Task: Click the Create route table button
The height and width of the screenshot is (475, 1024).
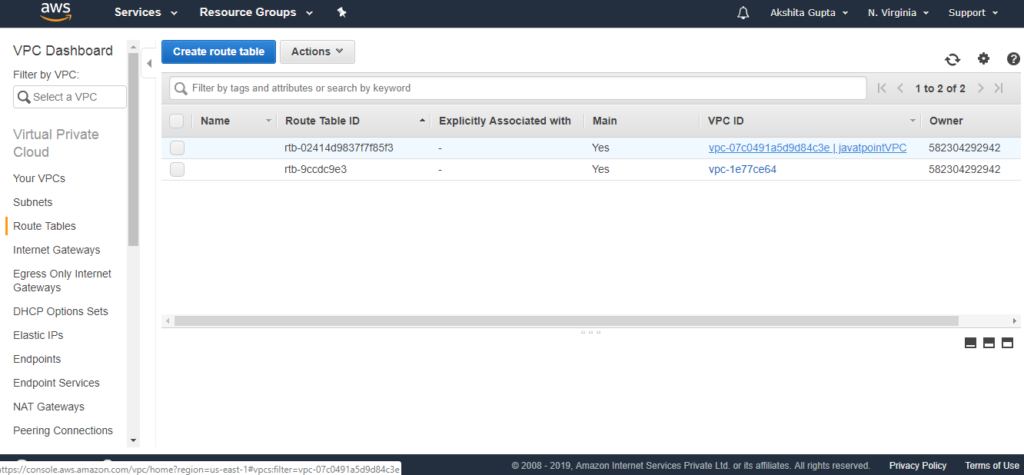Action: [x=219, y=52]
